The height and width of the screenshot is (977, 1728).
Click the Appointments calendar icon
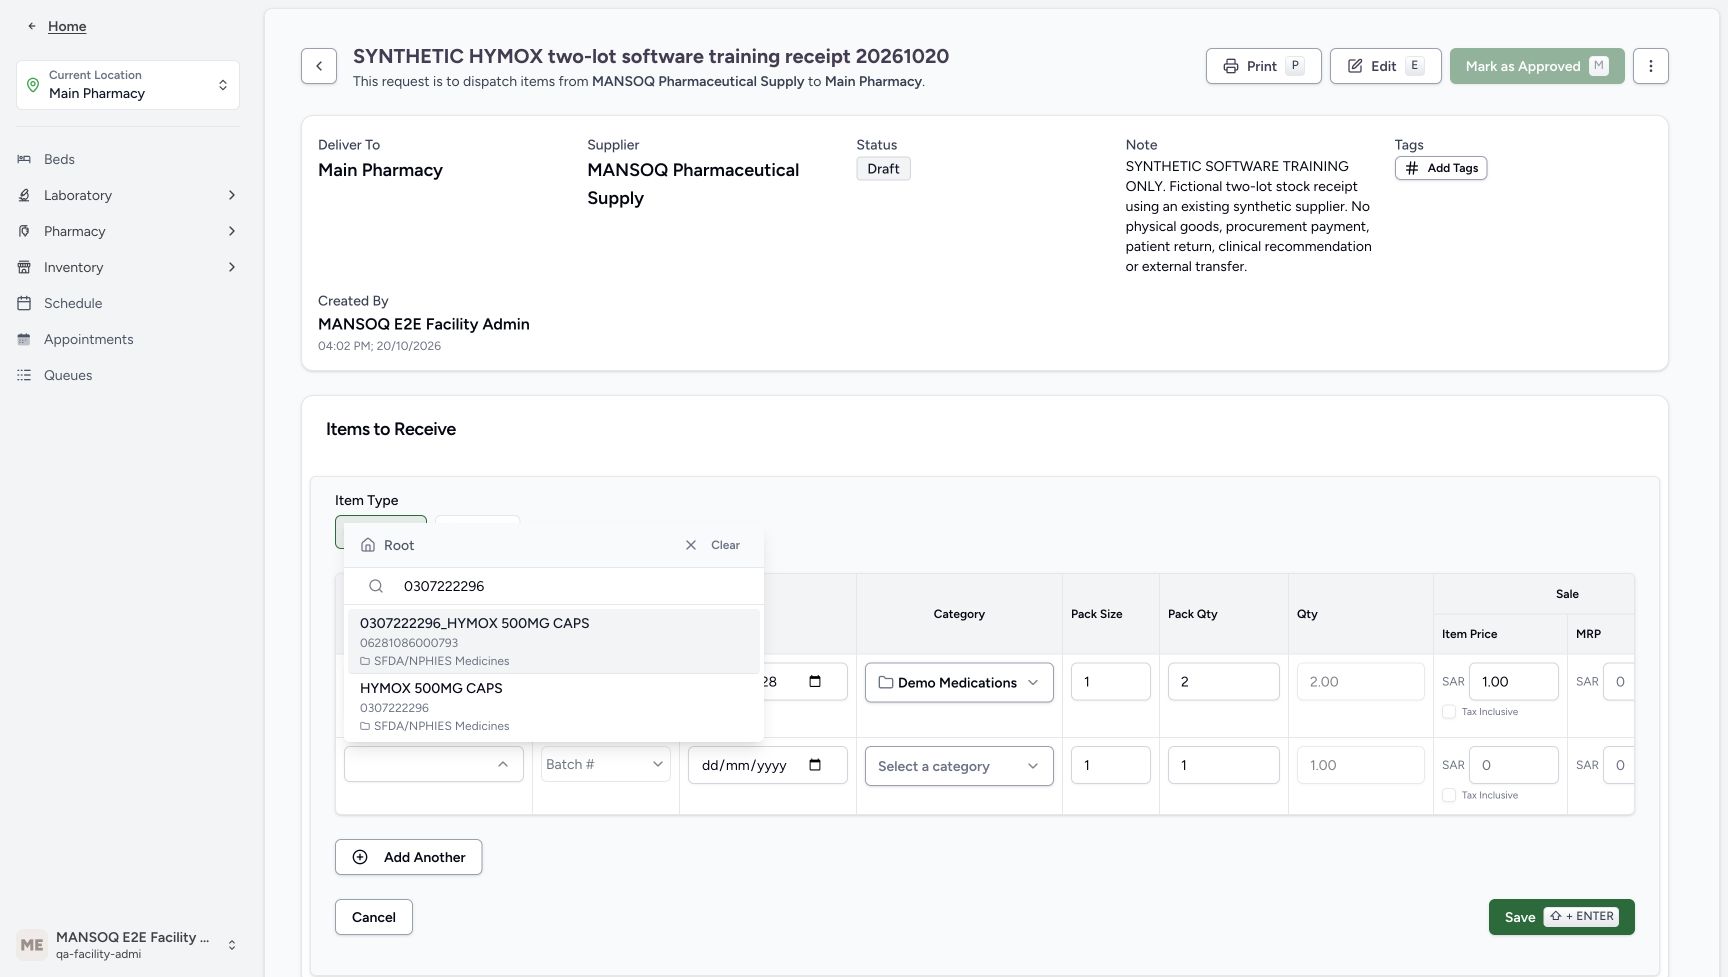(24, 339)
